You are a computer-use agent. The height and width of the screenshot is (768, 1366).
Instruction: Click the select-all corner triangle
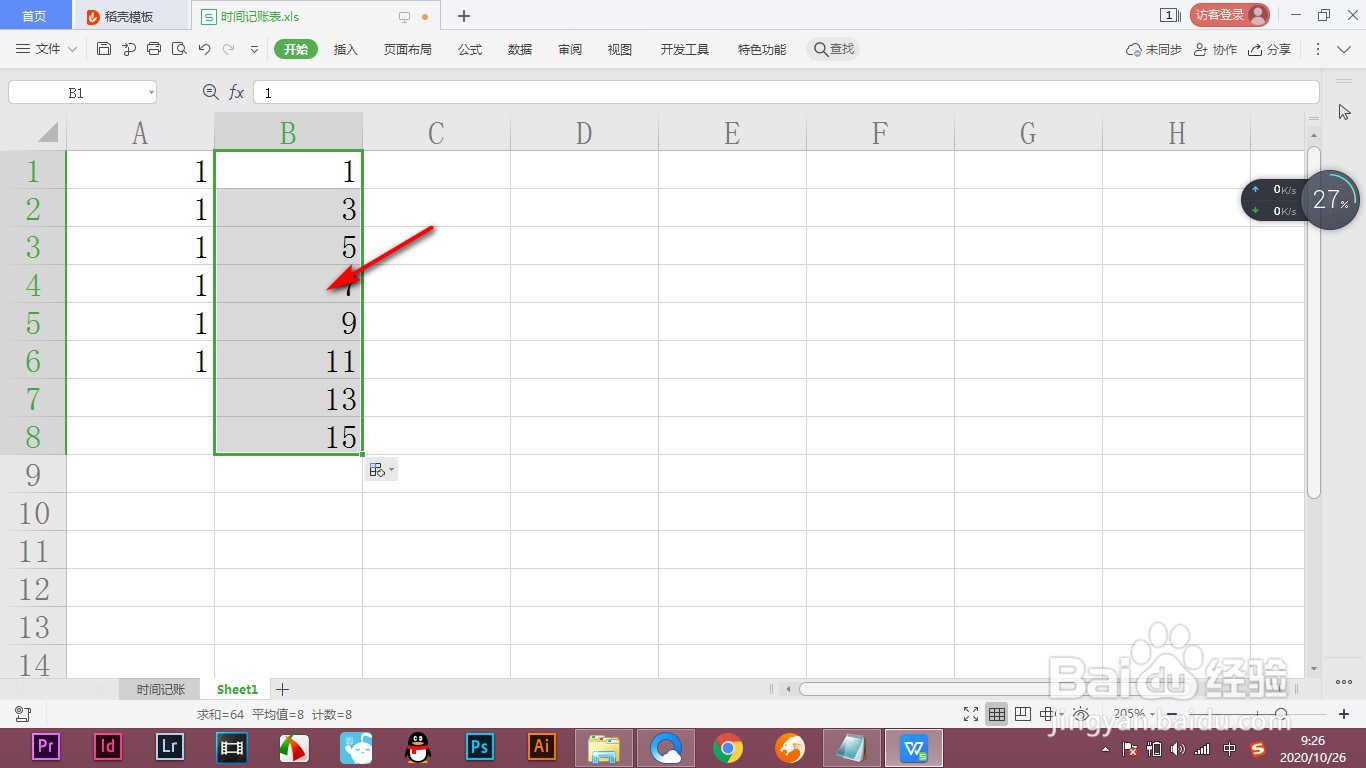pos(47,132)
